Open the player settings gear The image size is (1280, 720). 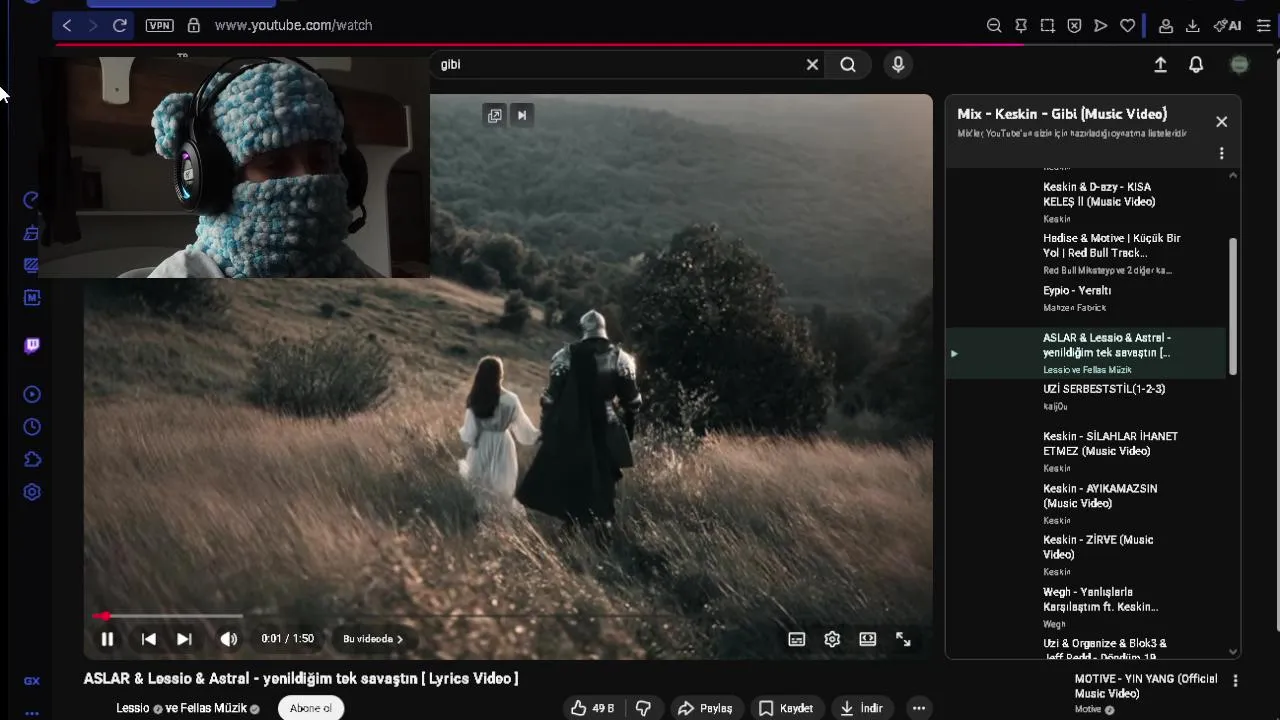[x=832, y=640]
